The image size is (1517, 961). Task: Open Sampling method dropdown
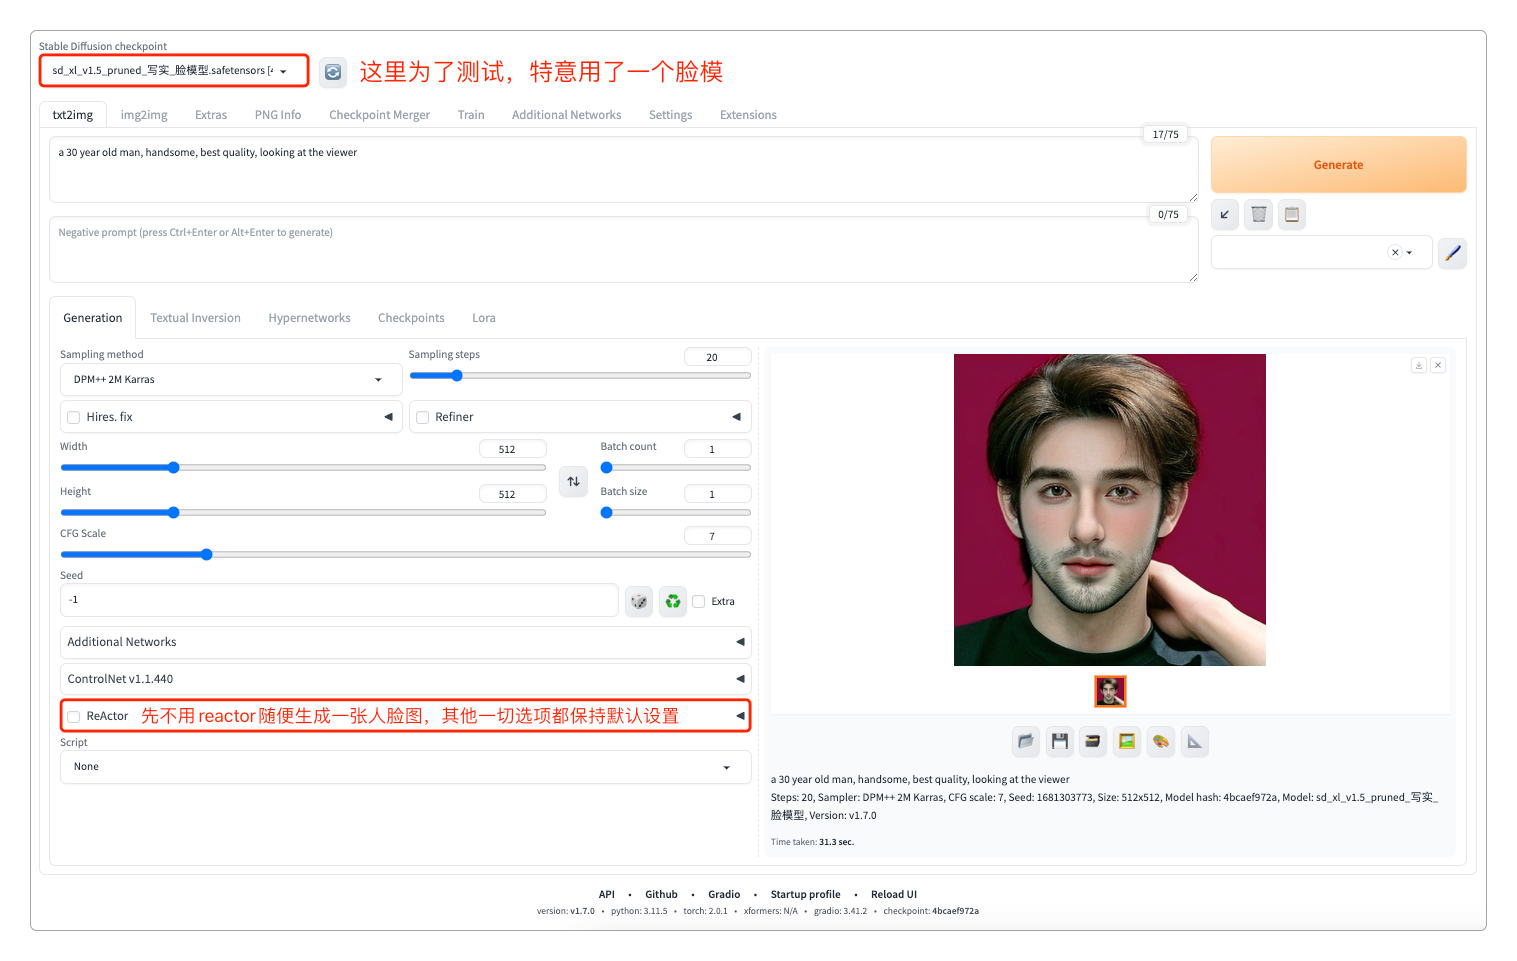(x=231, y=380)
